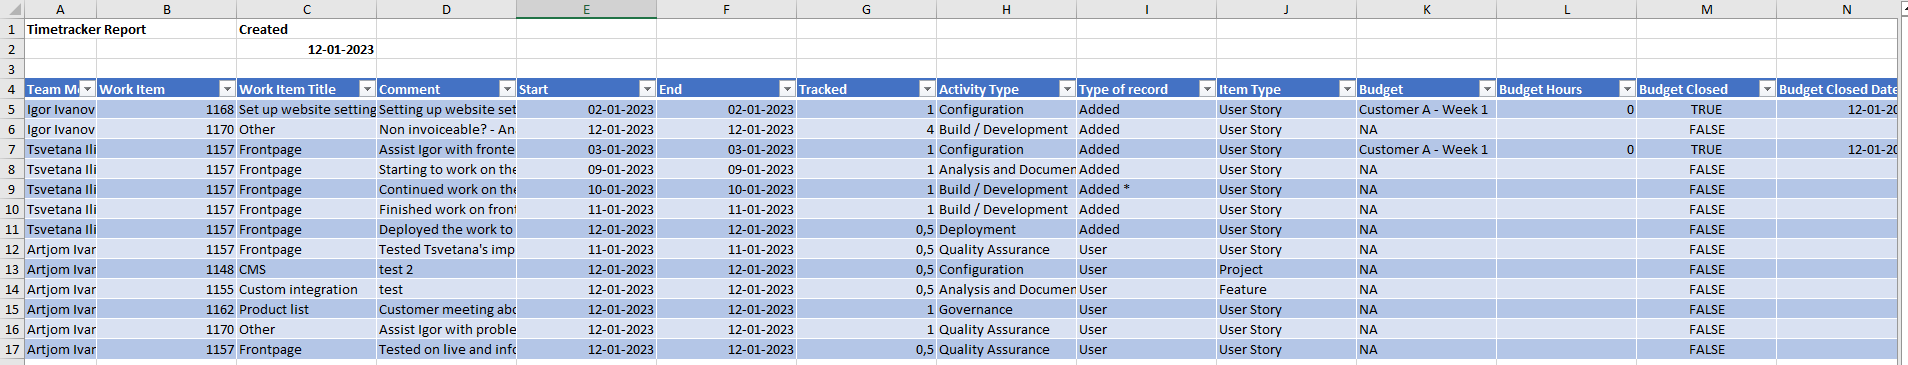Click work item number 1155 cell
The width and height of the screenshot is (1908, 365).
166,289
